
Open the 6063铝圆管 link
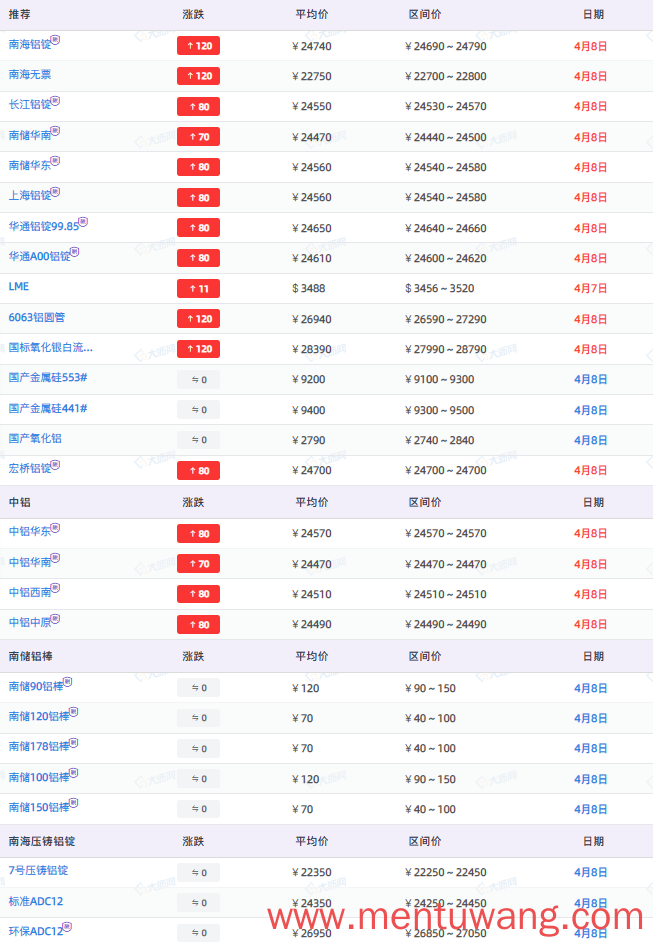(x=37, y=318)
